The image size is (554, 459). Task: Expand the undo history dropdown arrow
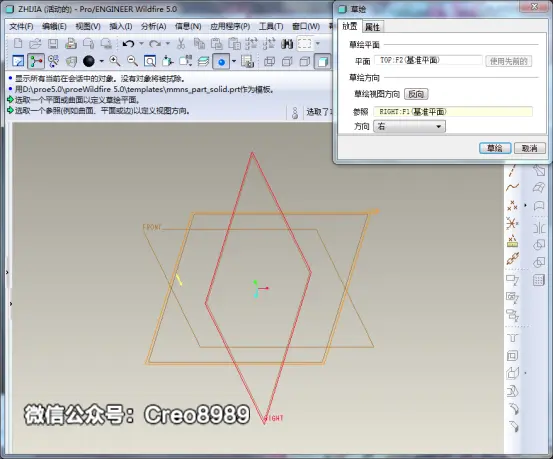tap(141, 44)
